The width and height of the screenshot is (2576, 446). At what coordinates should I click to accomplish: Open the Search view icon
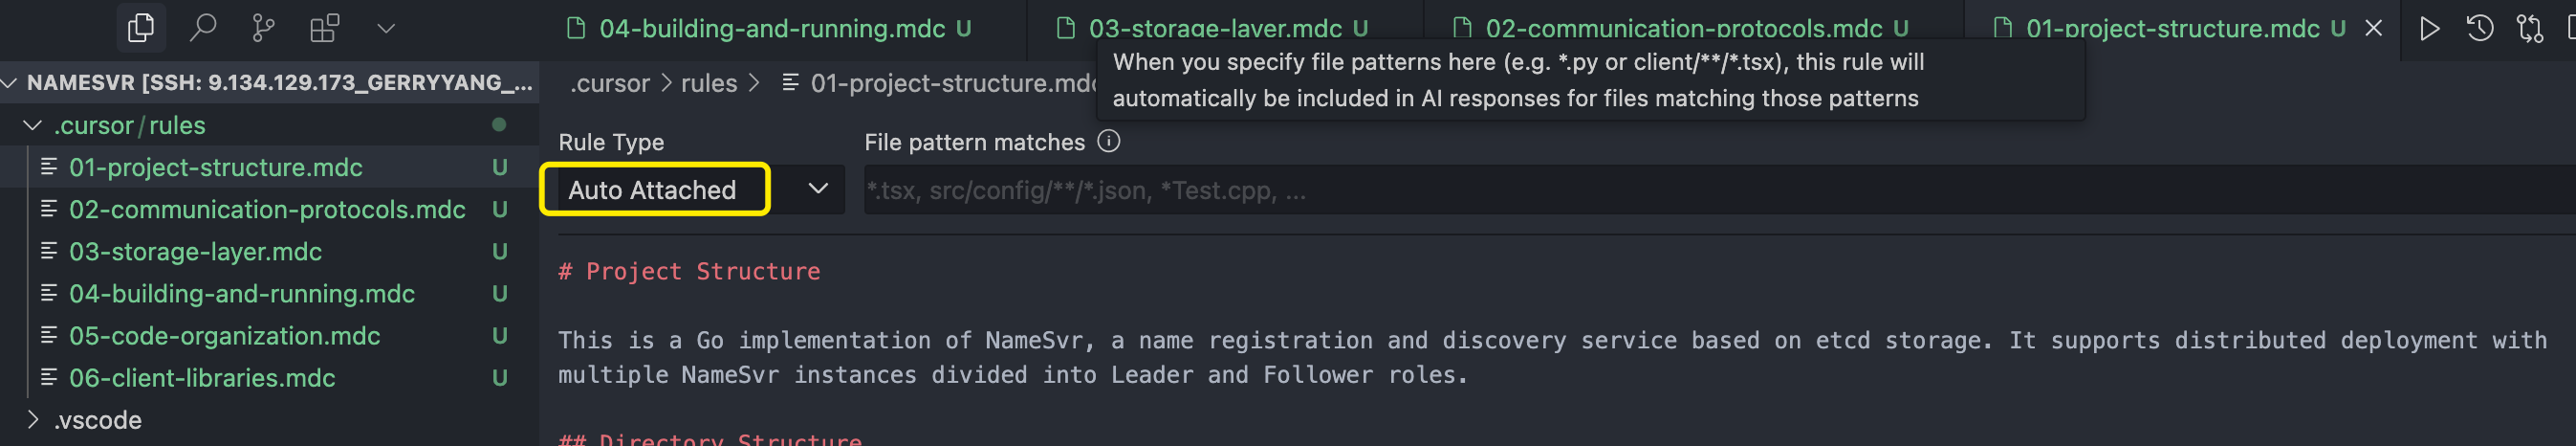pos(203,28)
